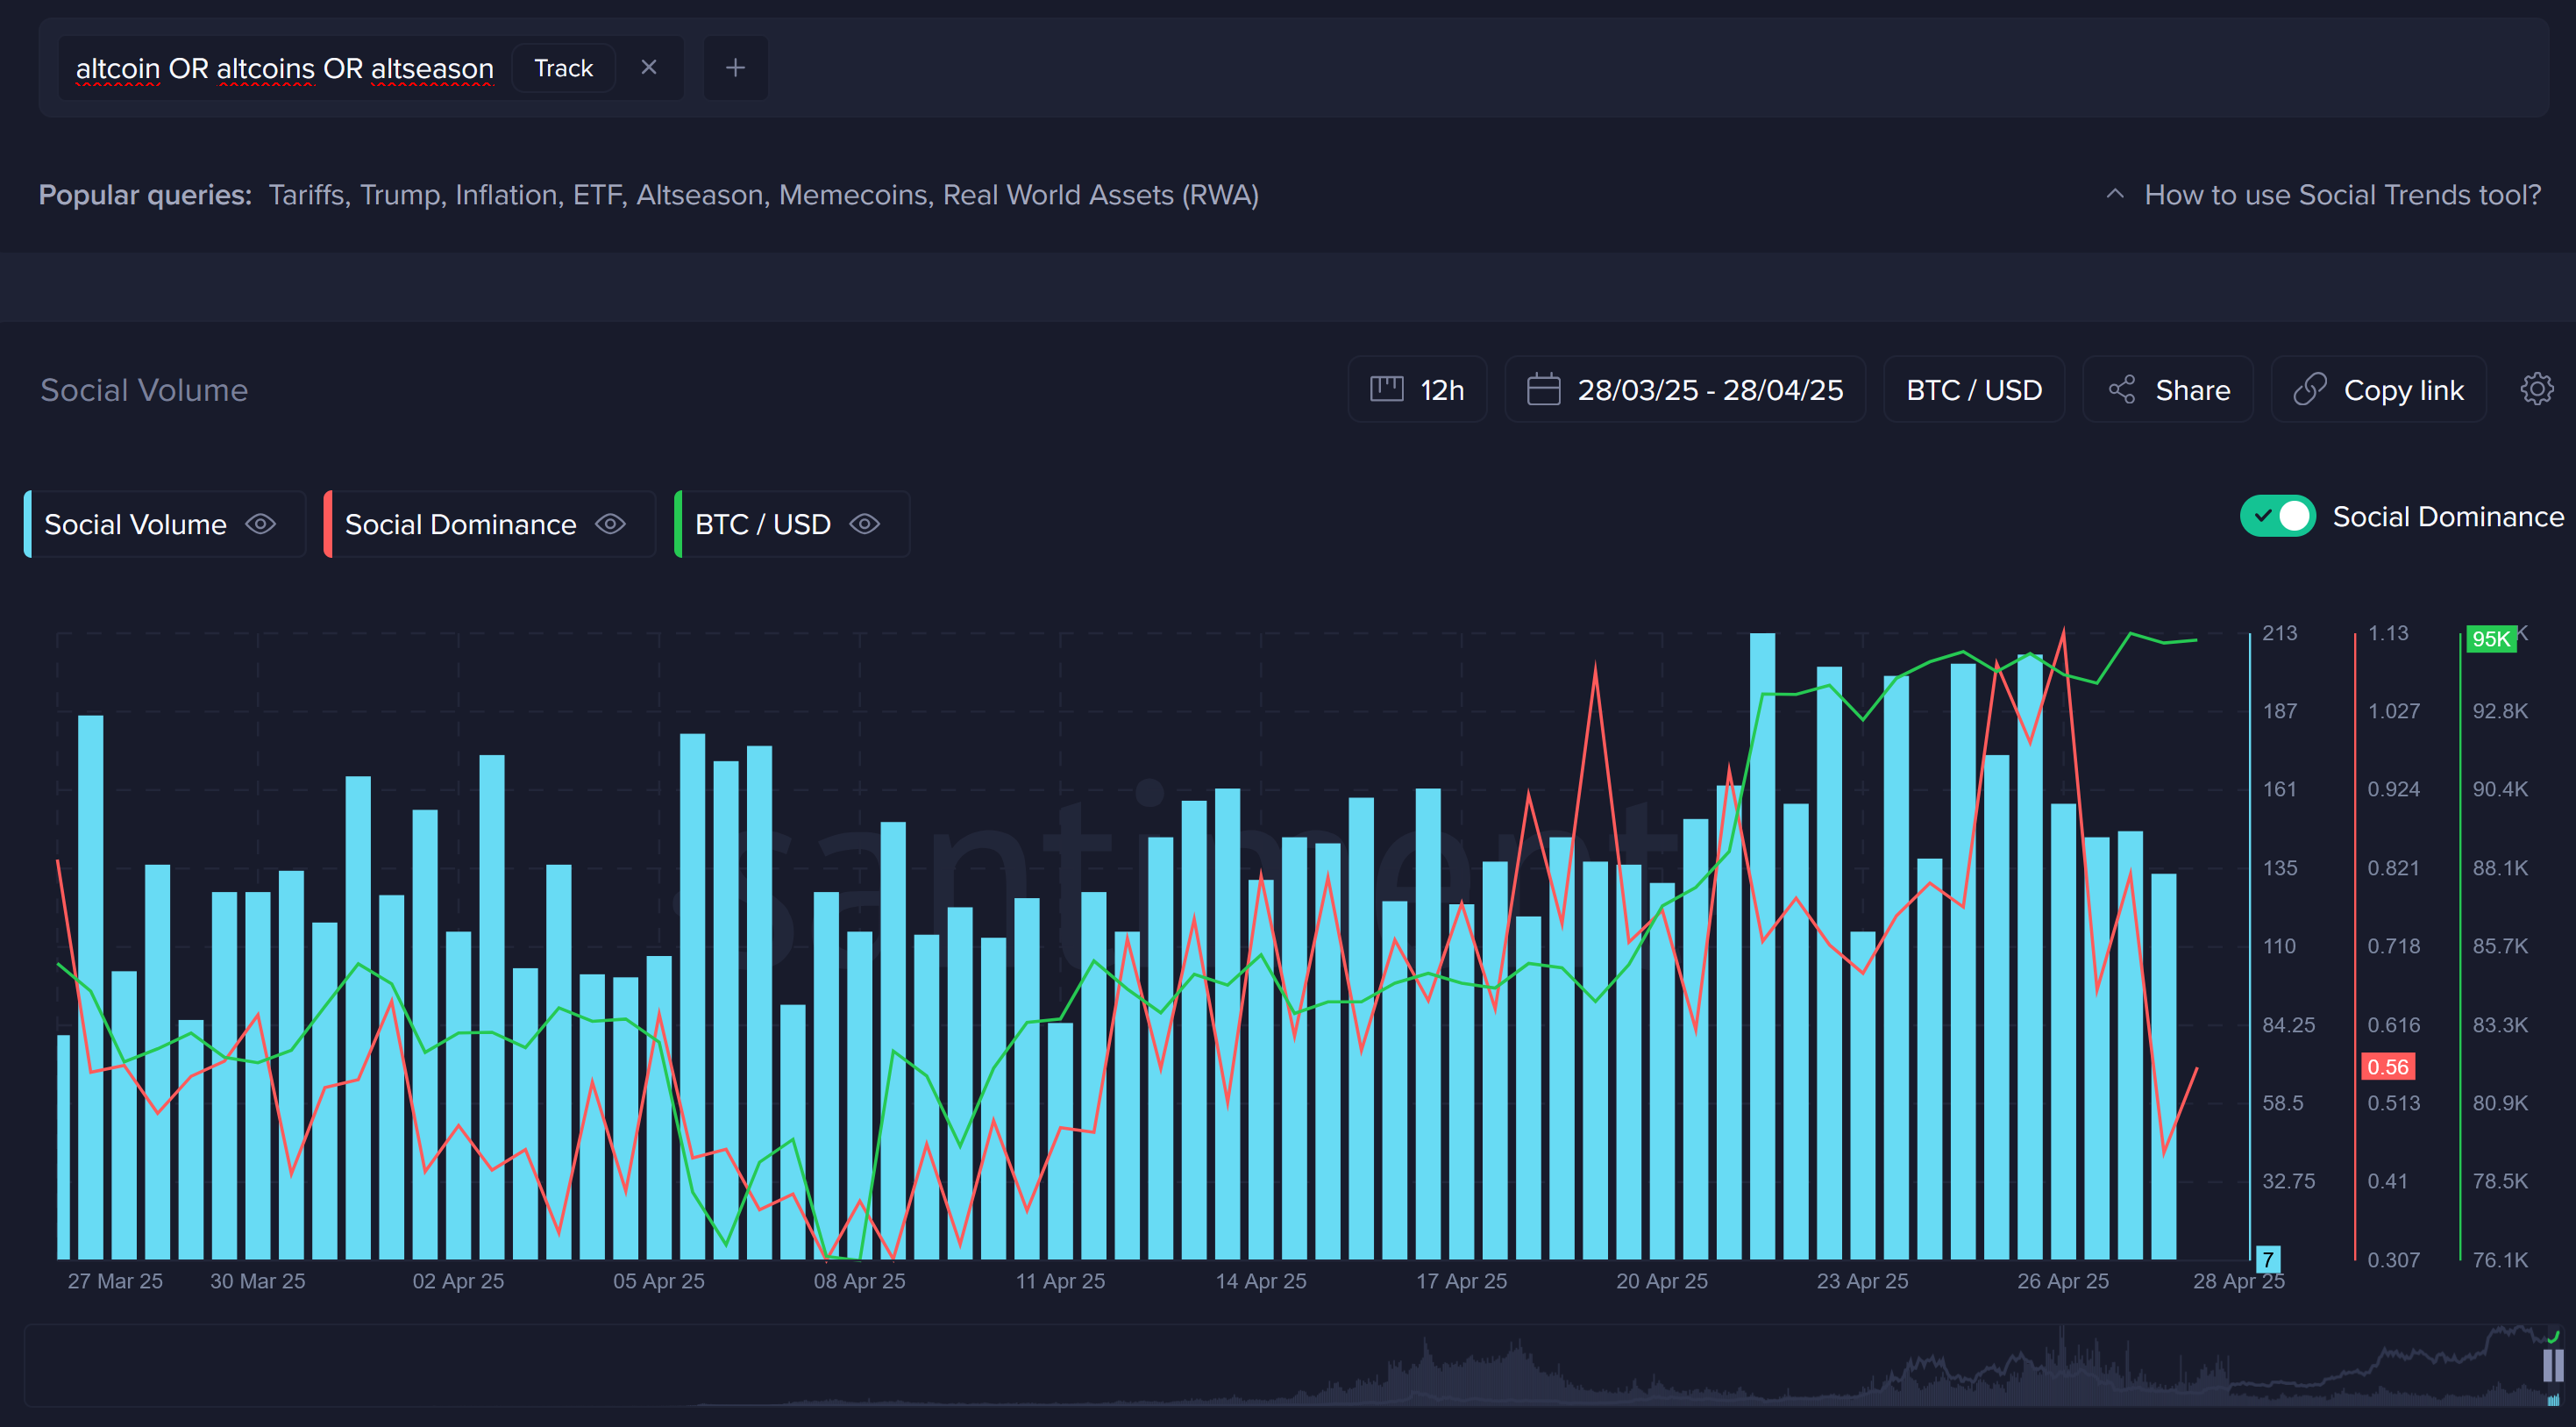Disable the Social Dominance switch
2576x1427 pixels.
[x=2277, y=516]
